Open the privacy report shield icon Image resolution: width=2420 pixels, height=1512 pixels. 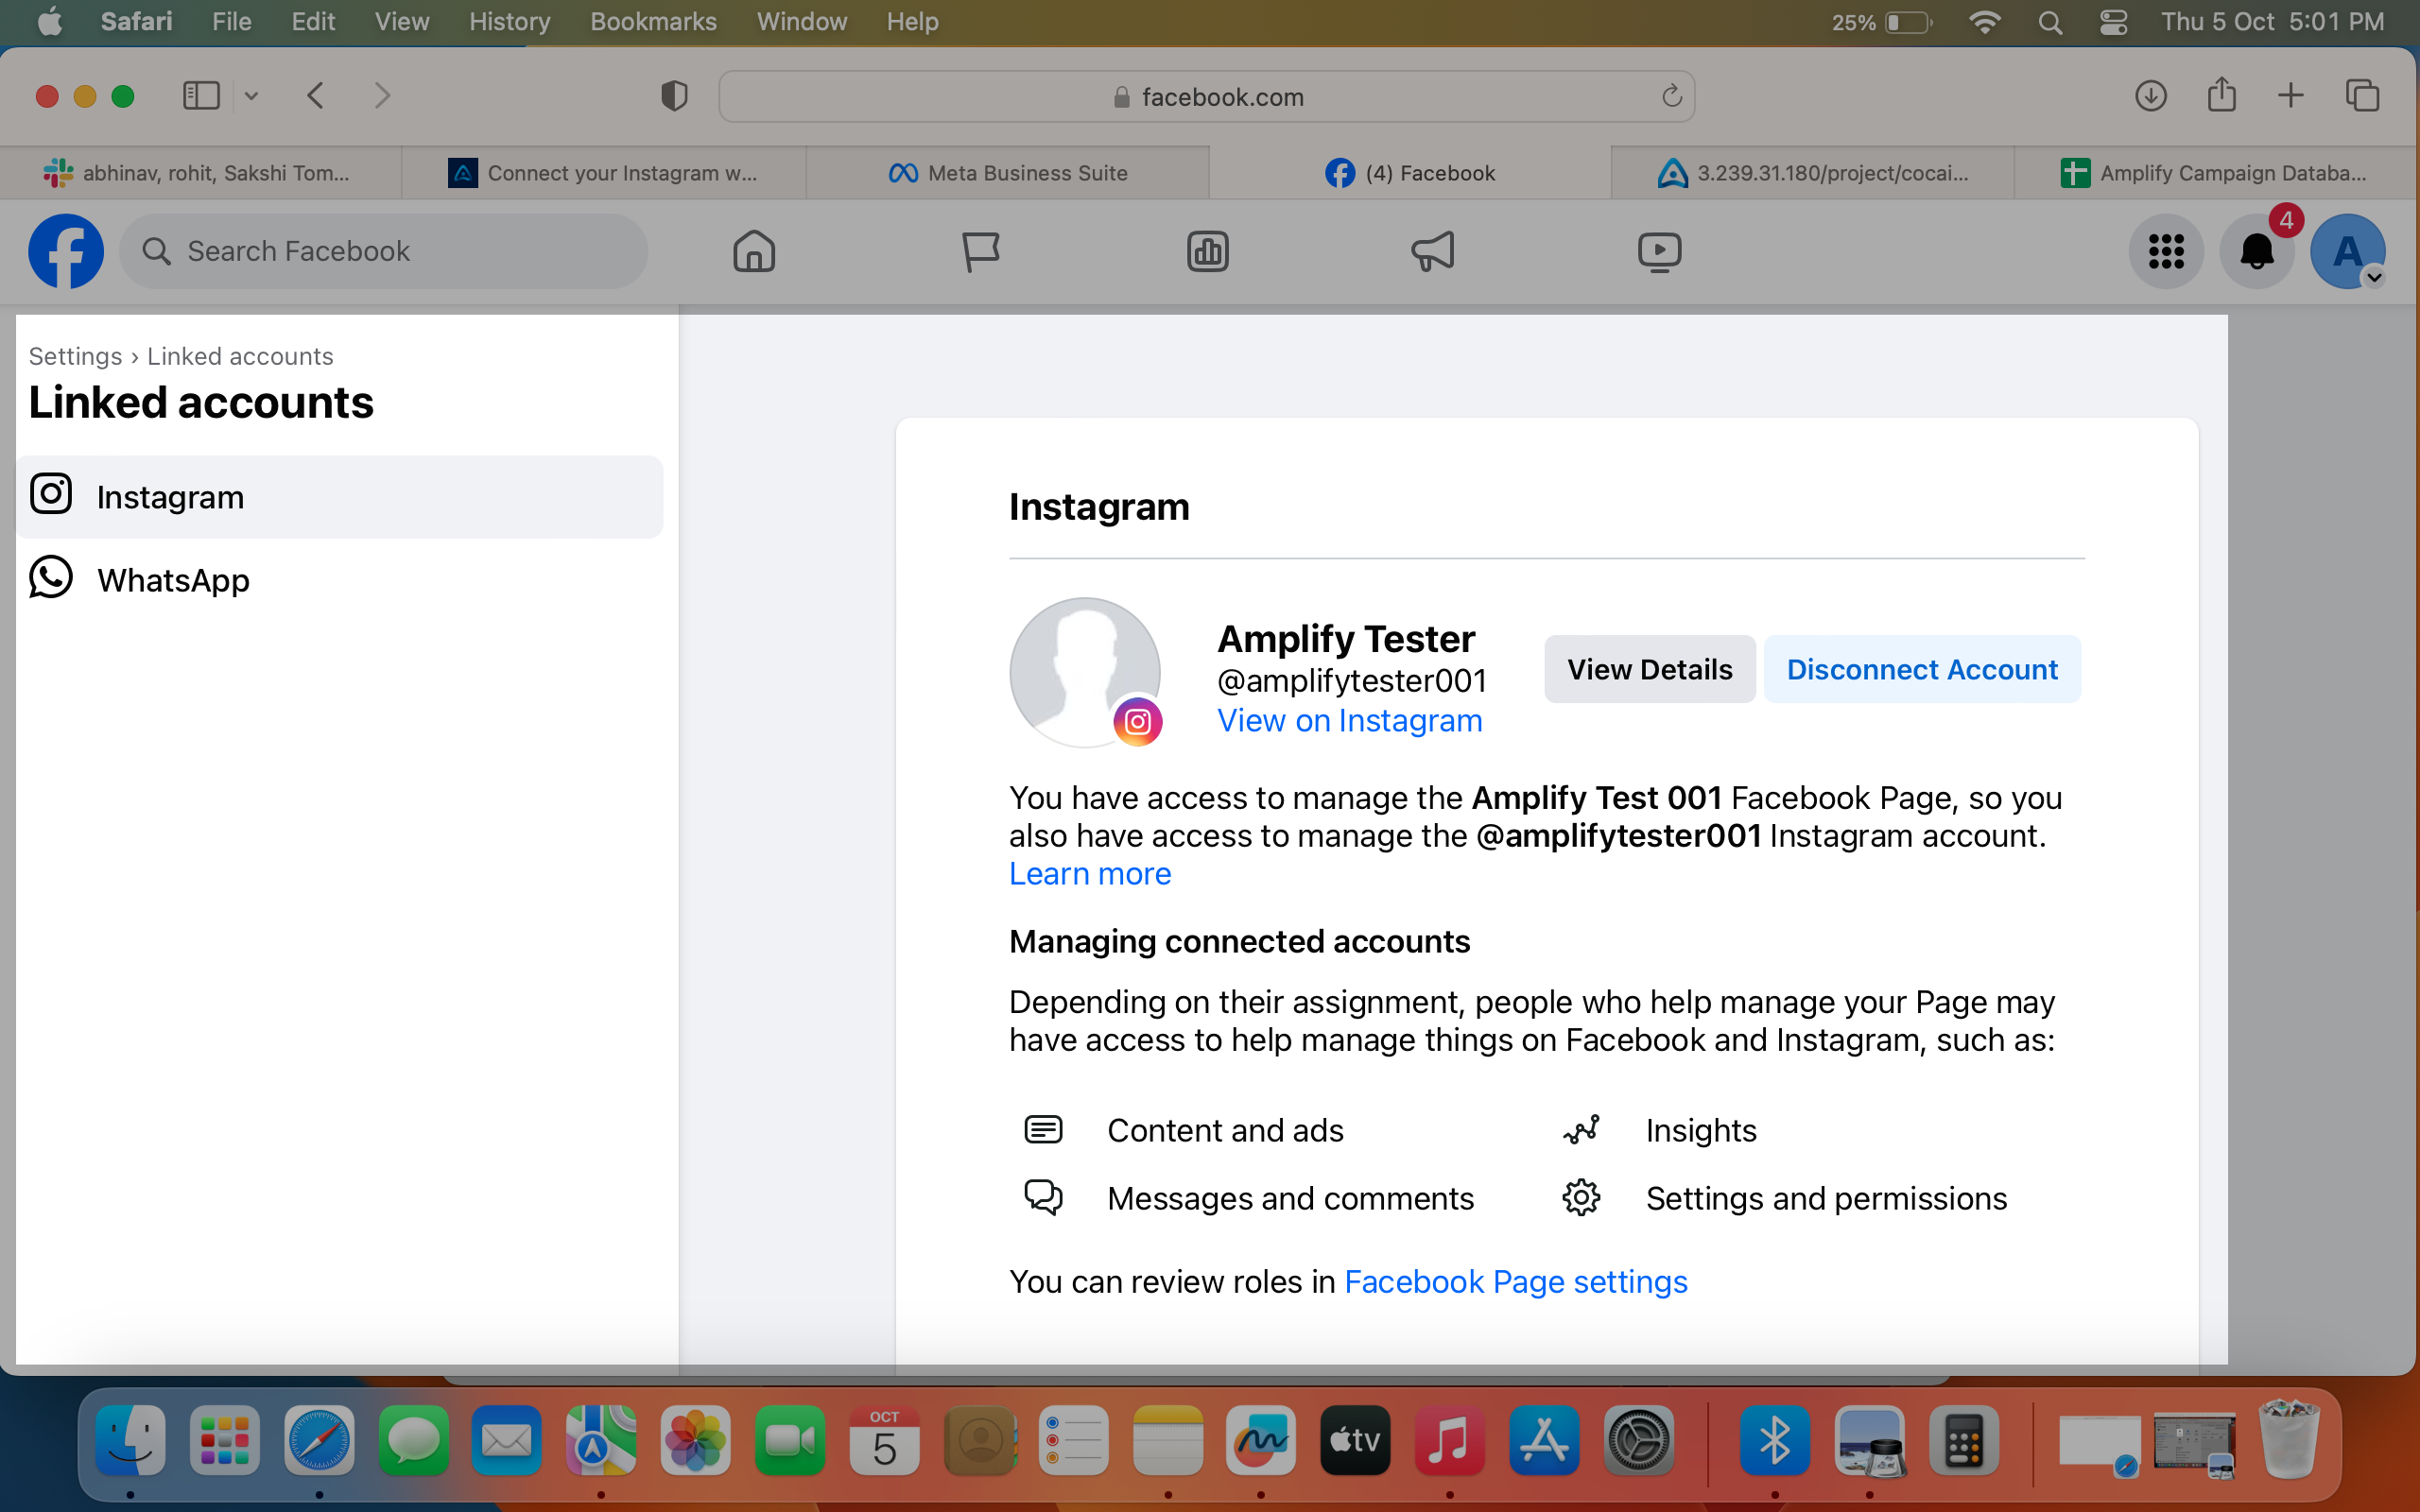point(674,96)
